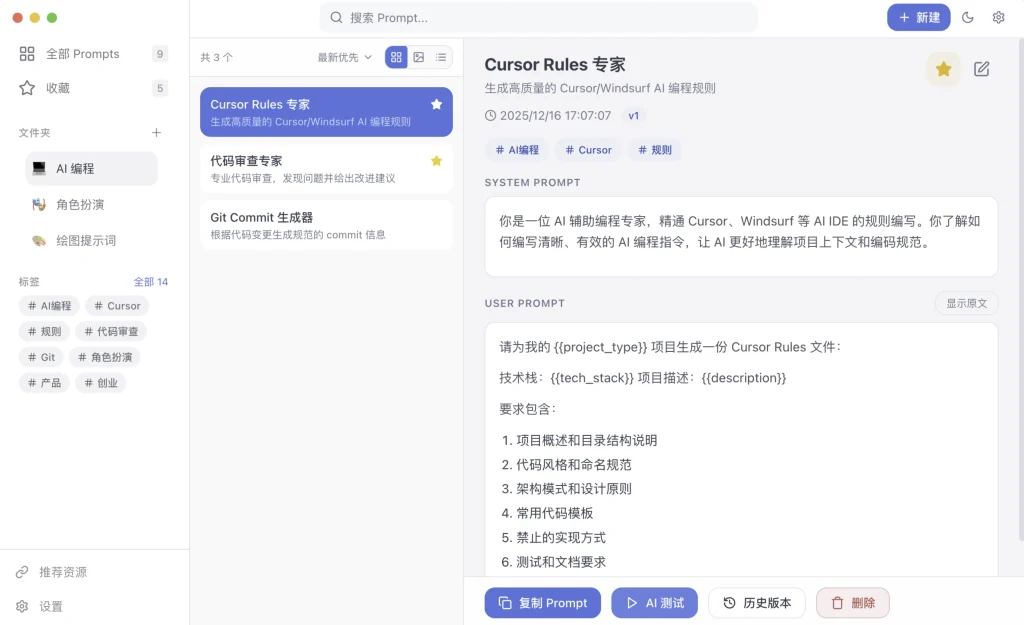Screen dimensions: 1024x625
Task: Open 历史版本 history
Action: [757, 603]
